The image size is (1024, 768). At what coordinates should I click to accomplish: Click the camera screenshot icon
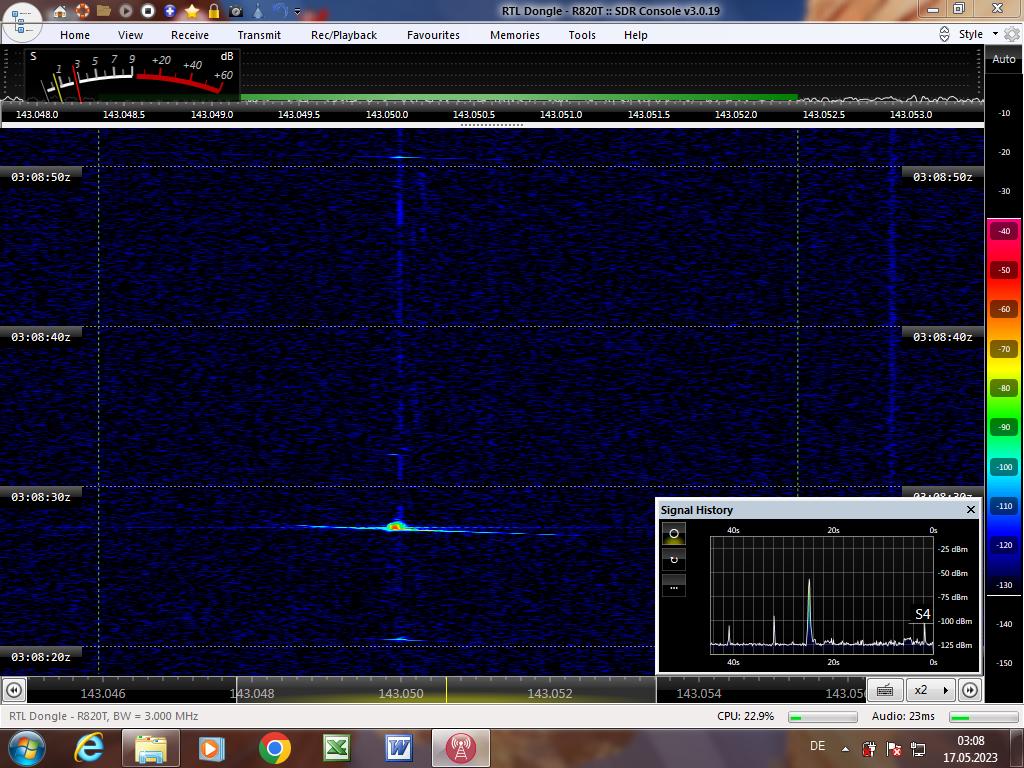(236, 11)
